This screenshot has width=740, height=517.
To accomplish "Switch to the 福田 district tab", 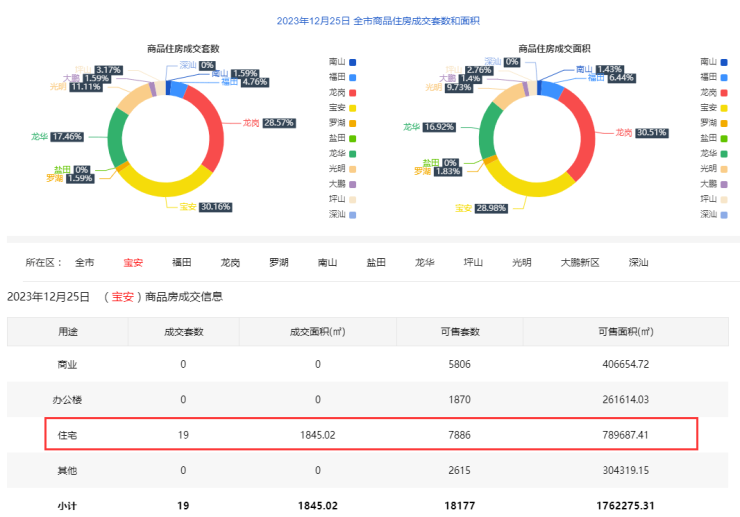I will click(x=181, y=263).
